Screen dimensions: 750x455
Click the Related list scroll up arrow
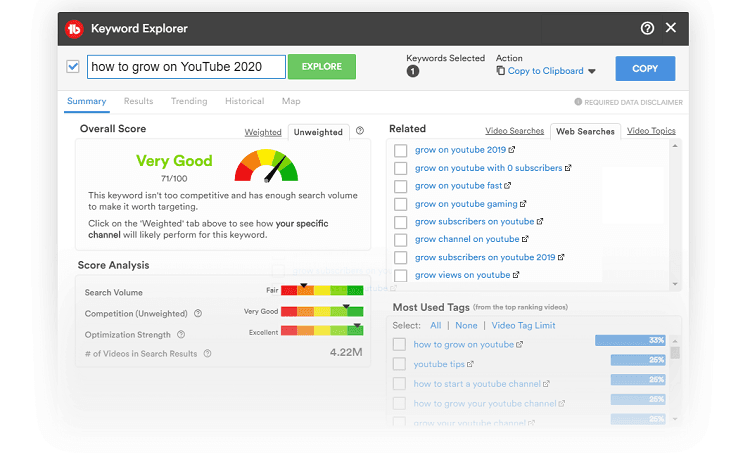[675, 146]
